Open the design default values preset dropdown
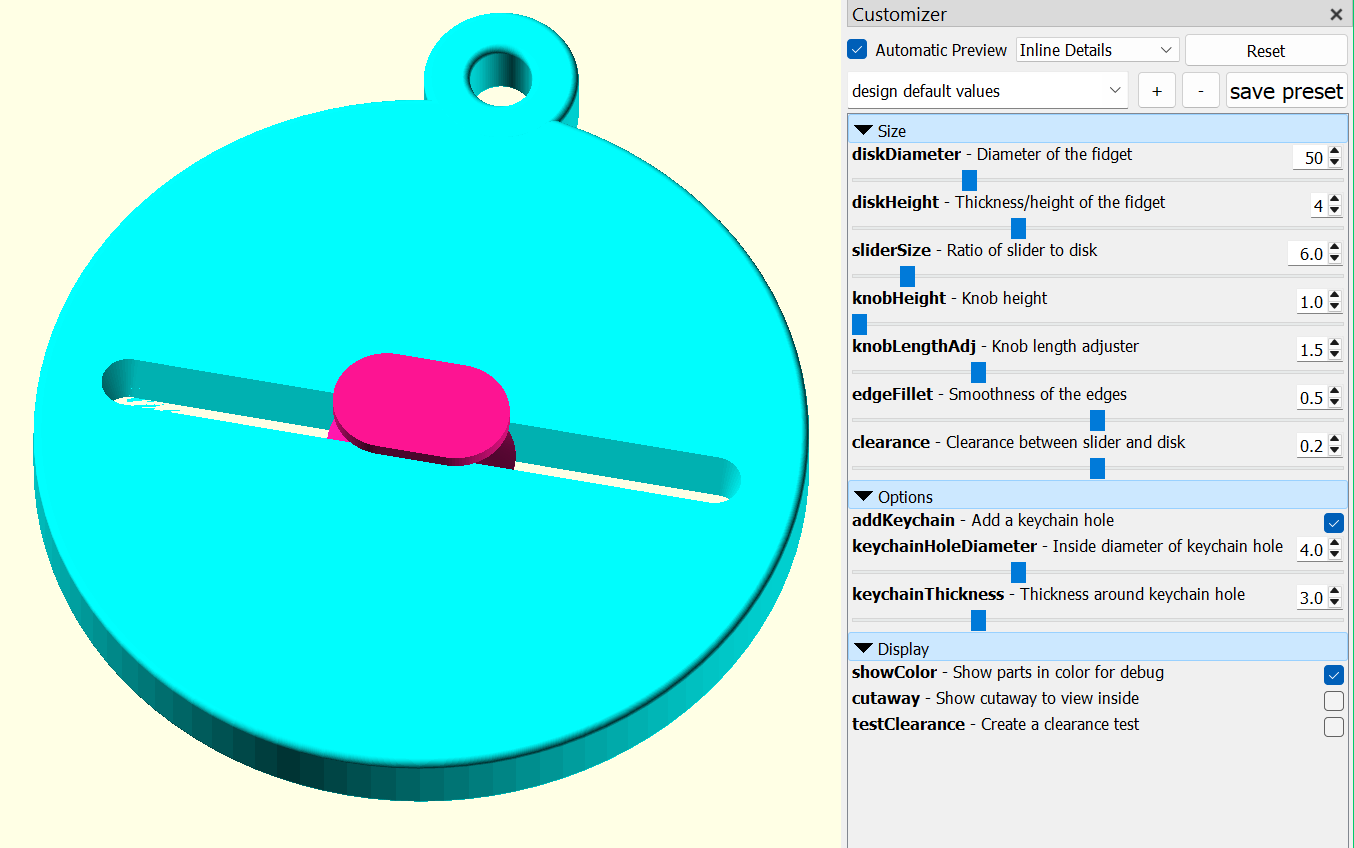The image size is (1354, 848). pyautogui.click(x=987, y=91)
